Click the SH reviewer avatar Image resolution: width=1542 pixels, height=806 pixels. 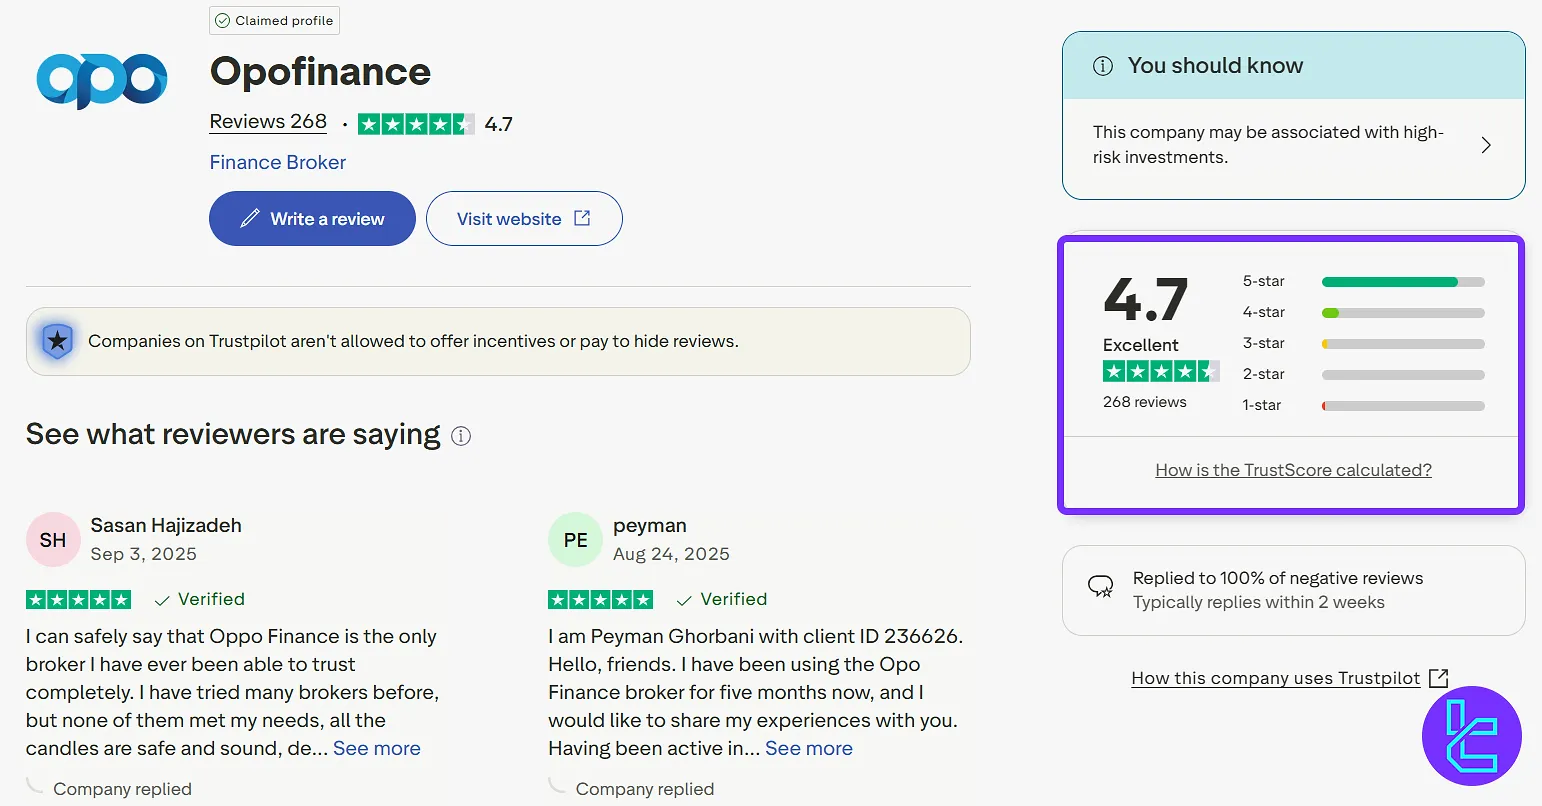click(53, 540)
